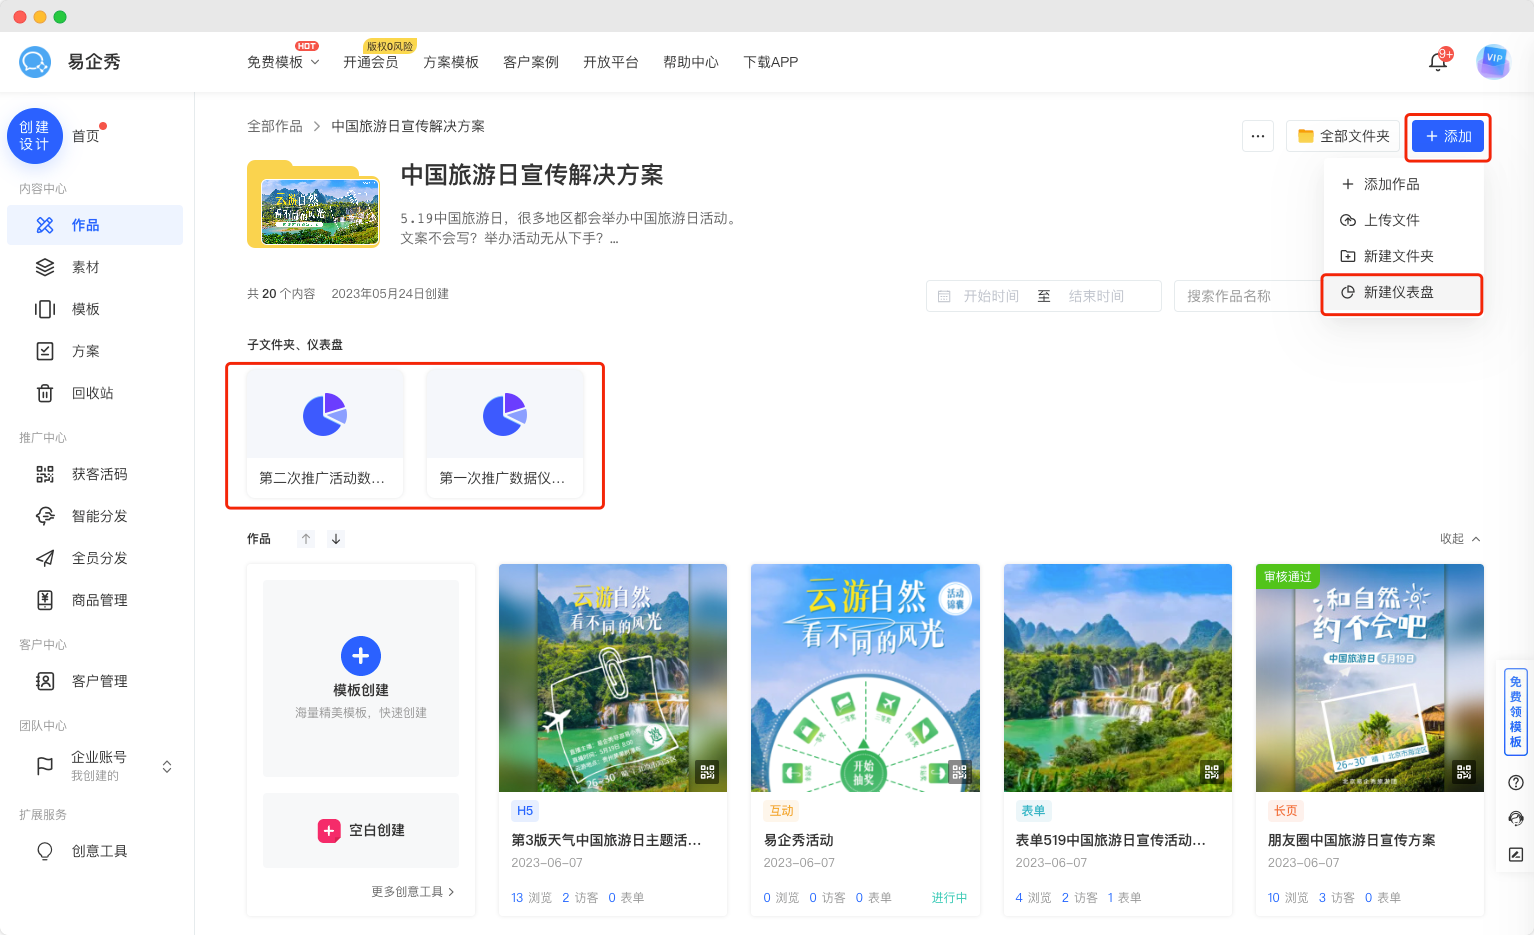Expand the 企业账号 account switcher
This screenshot has width=1534, height=935.
click(x=167, y=767)
